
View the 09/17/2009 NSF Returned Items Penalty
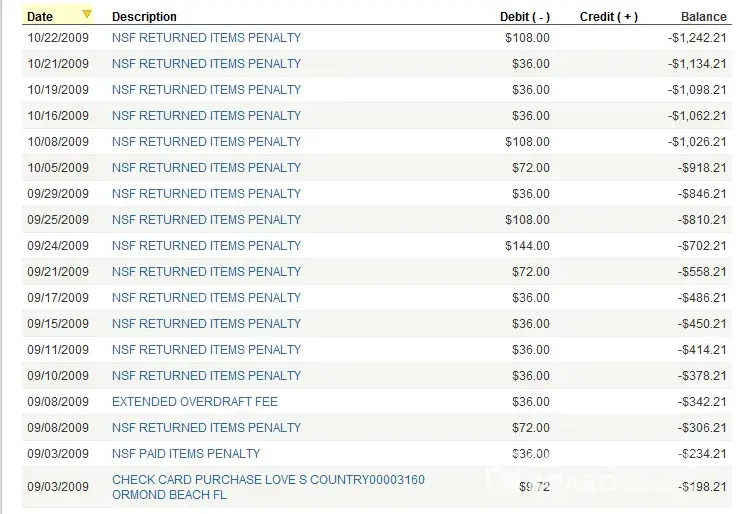206,298
